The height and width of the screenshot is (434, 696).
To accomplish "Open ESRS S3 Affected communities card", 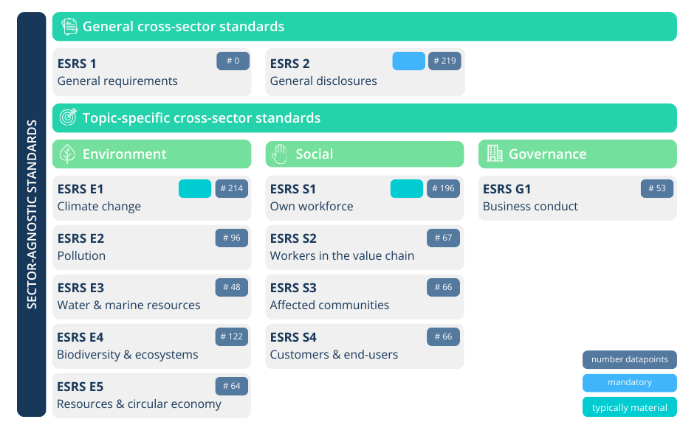I will click(x=364, y=296).
